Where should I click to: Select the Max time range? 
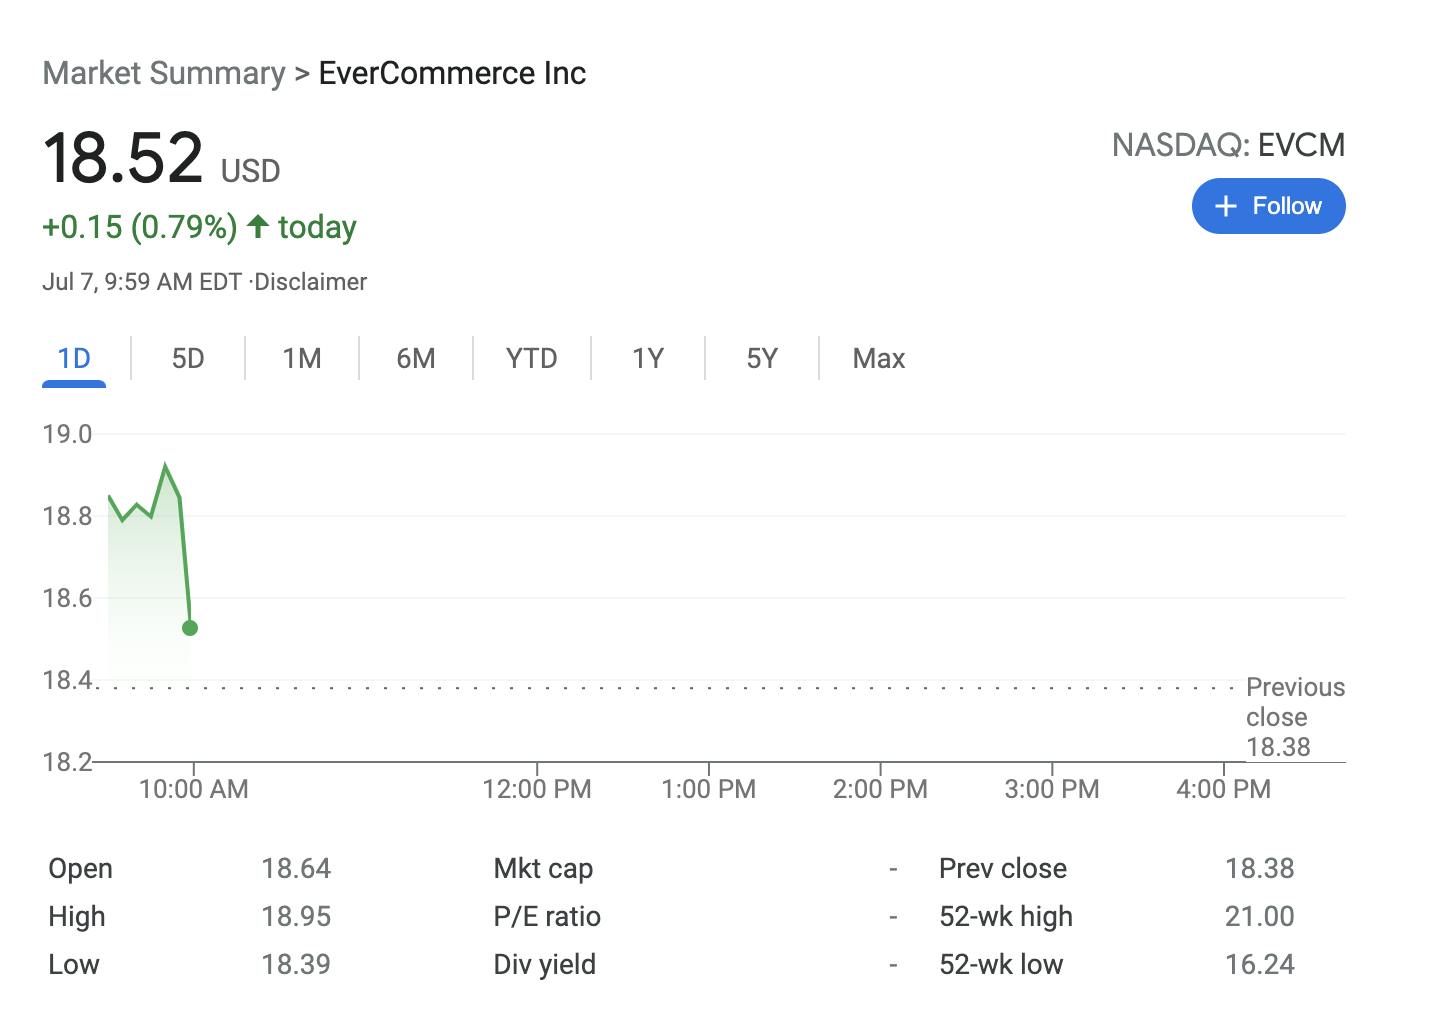877,358
